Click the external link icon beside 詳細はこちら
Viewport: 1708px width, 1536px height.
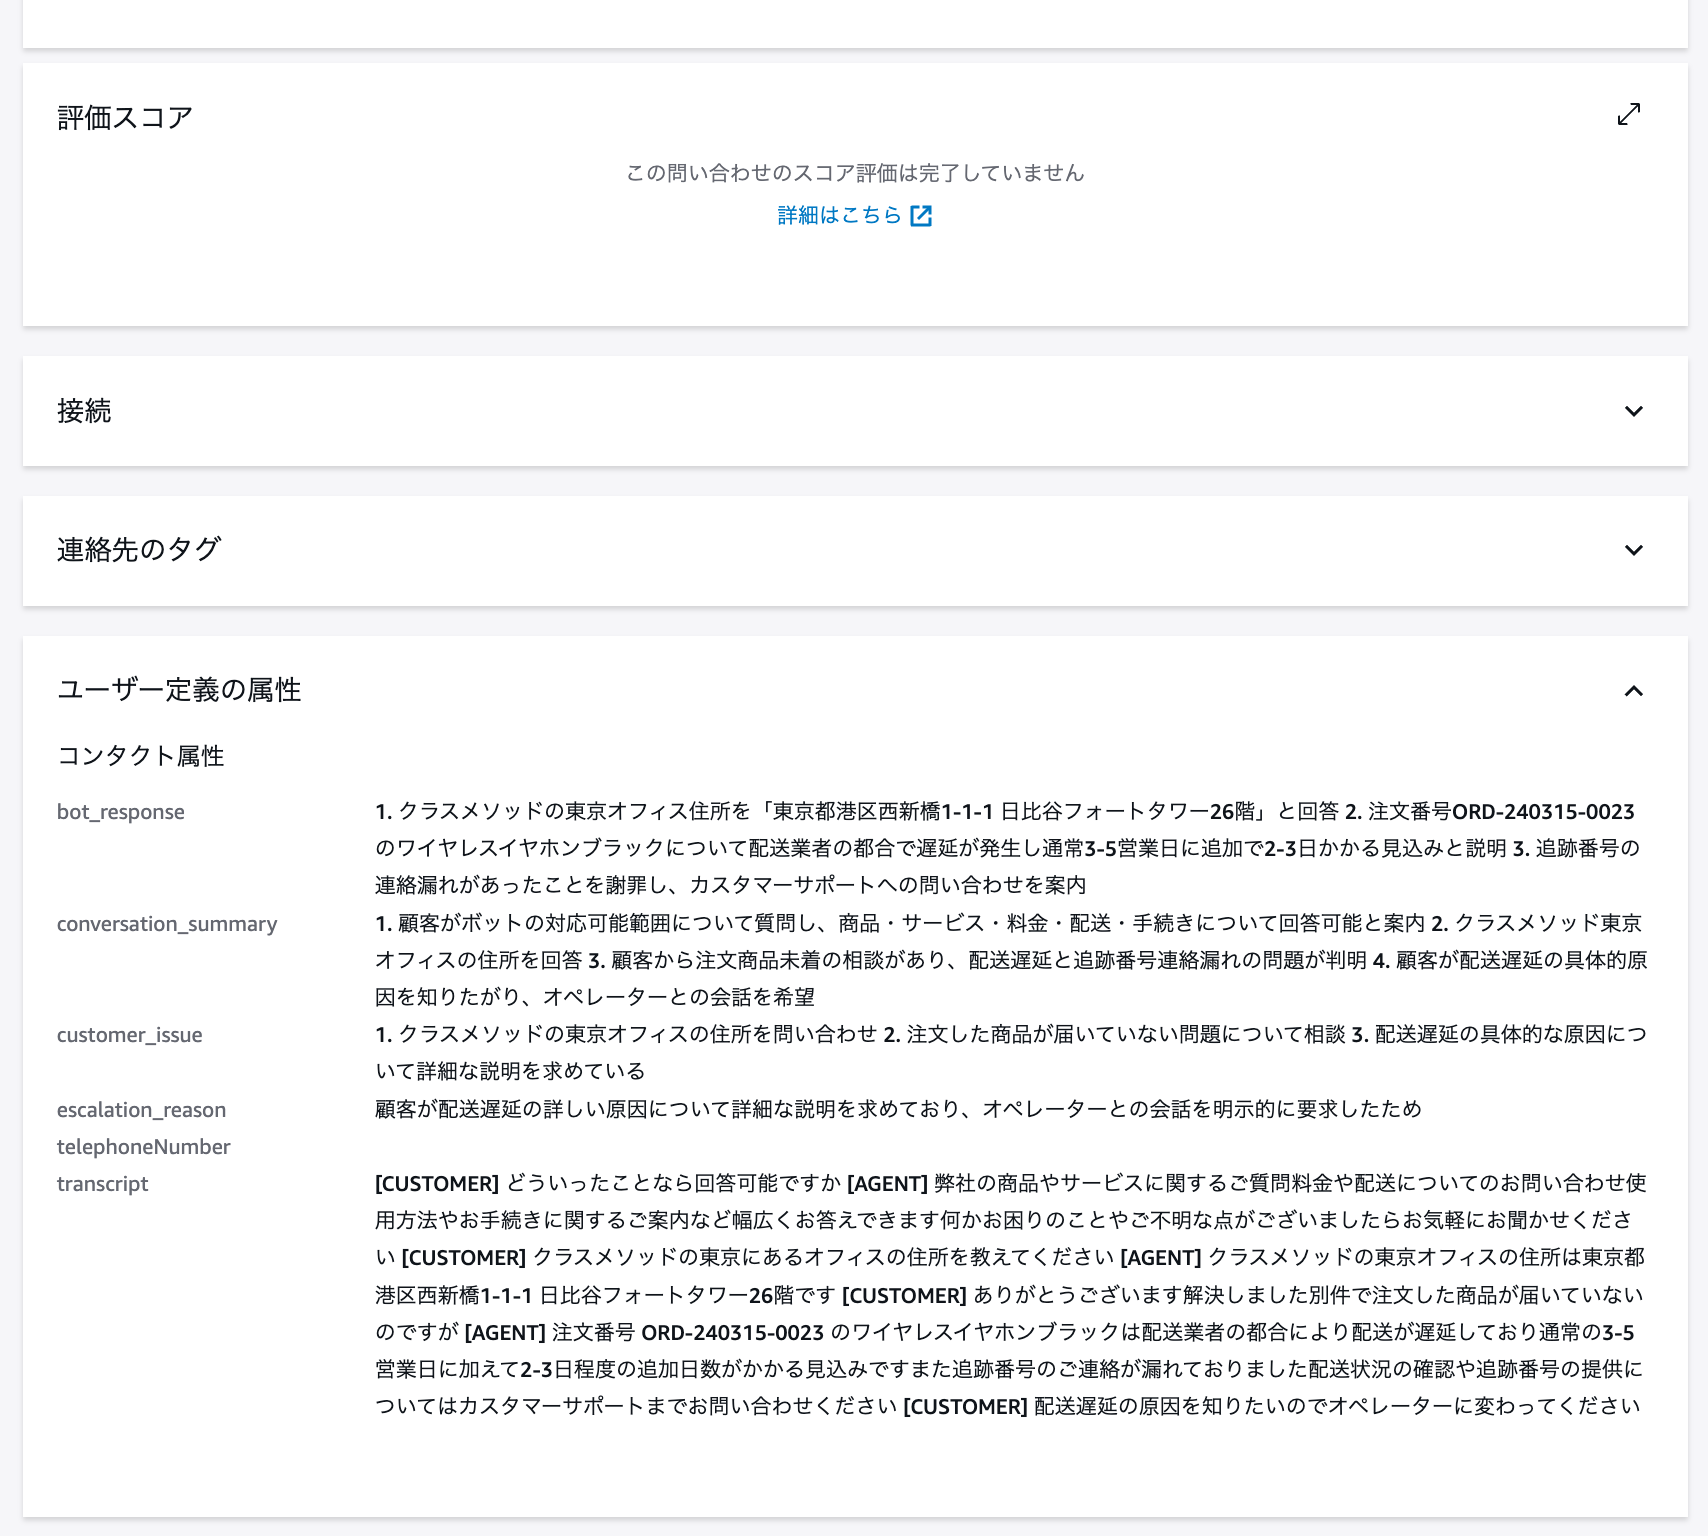(921, 215)
